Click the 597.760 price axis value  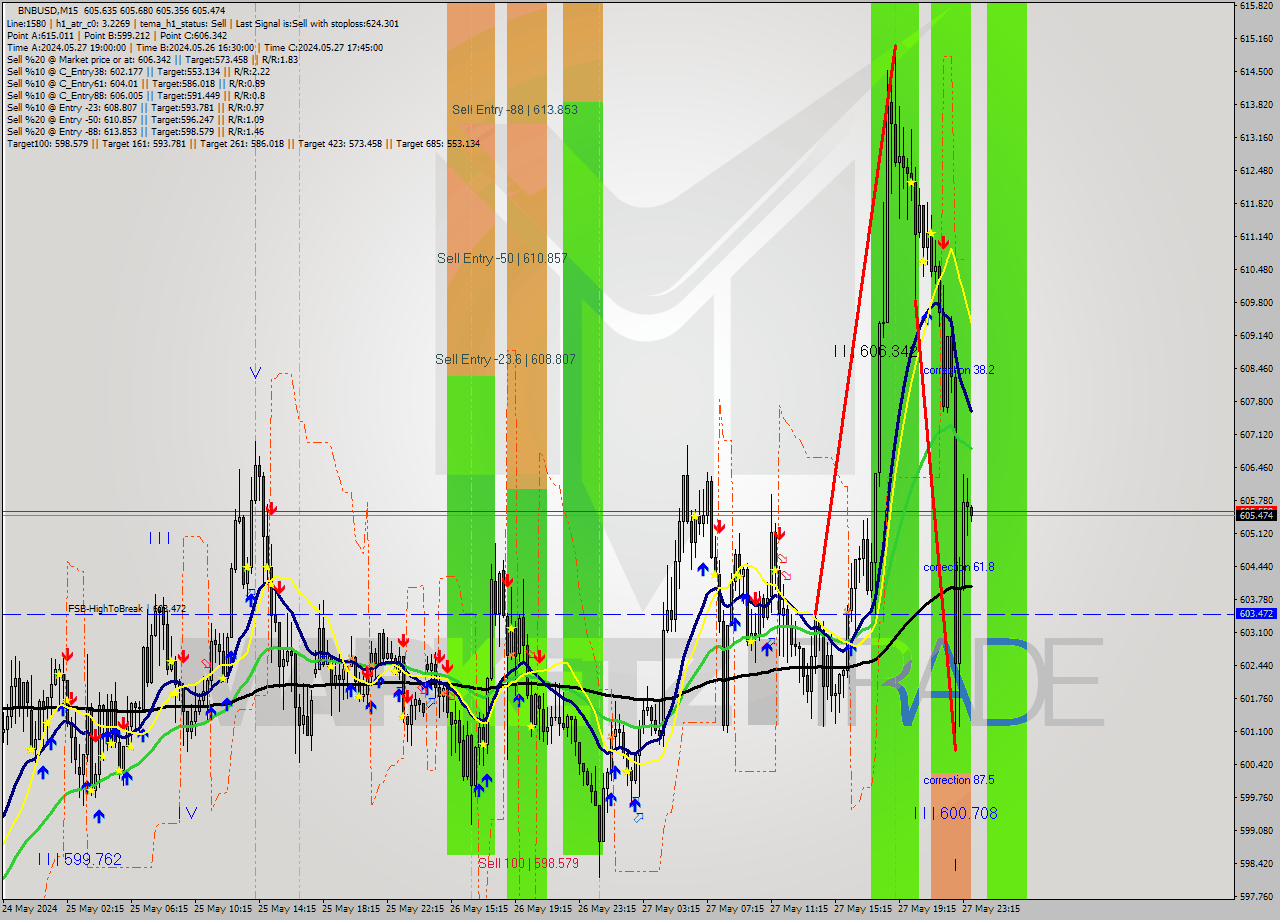(1256, 896)
